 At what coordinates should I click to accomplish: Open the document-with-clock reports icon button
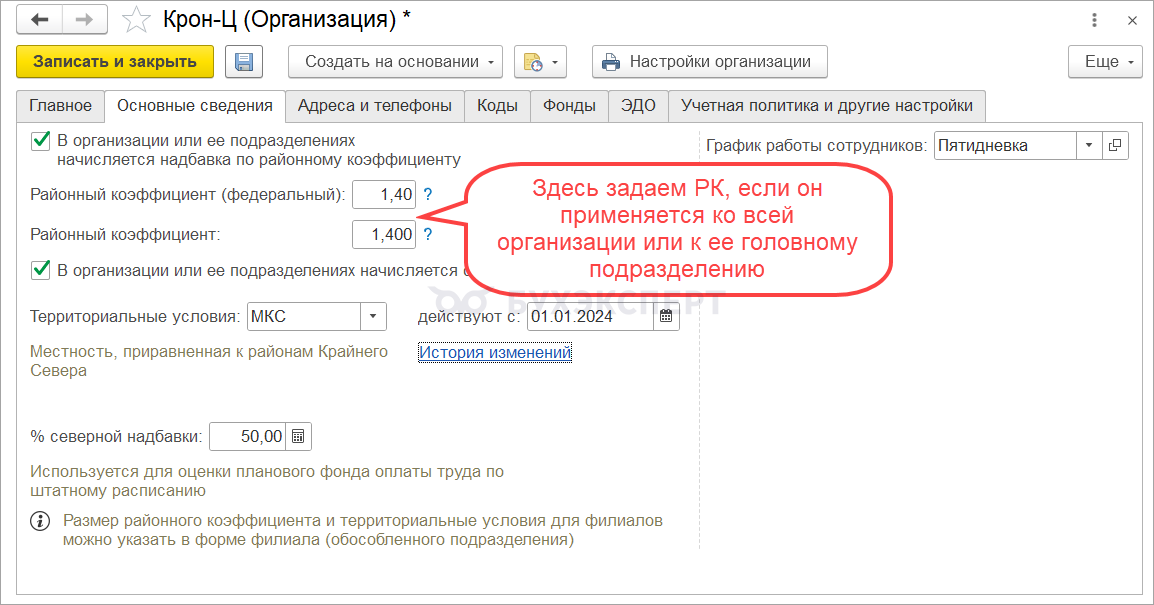540,62
